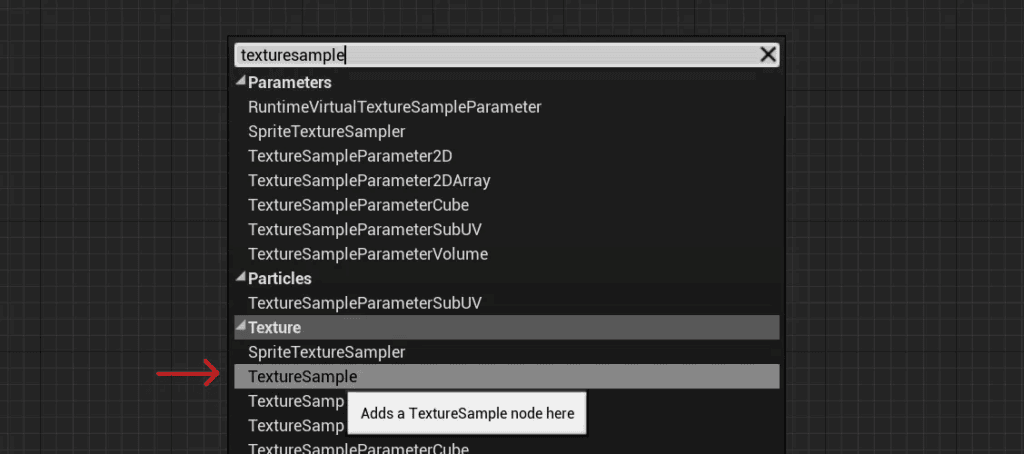Choose SpriteTextureSampler under Parameters
Image resolution: width=1024 pixels, height=454 pixels.
pyautogui.click(x=327, y=132)
